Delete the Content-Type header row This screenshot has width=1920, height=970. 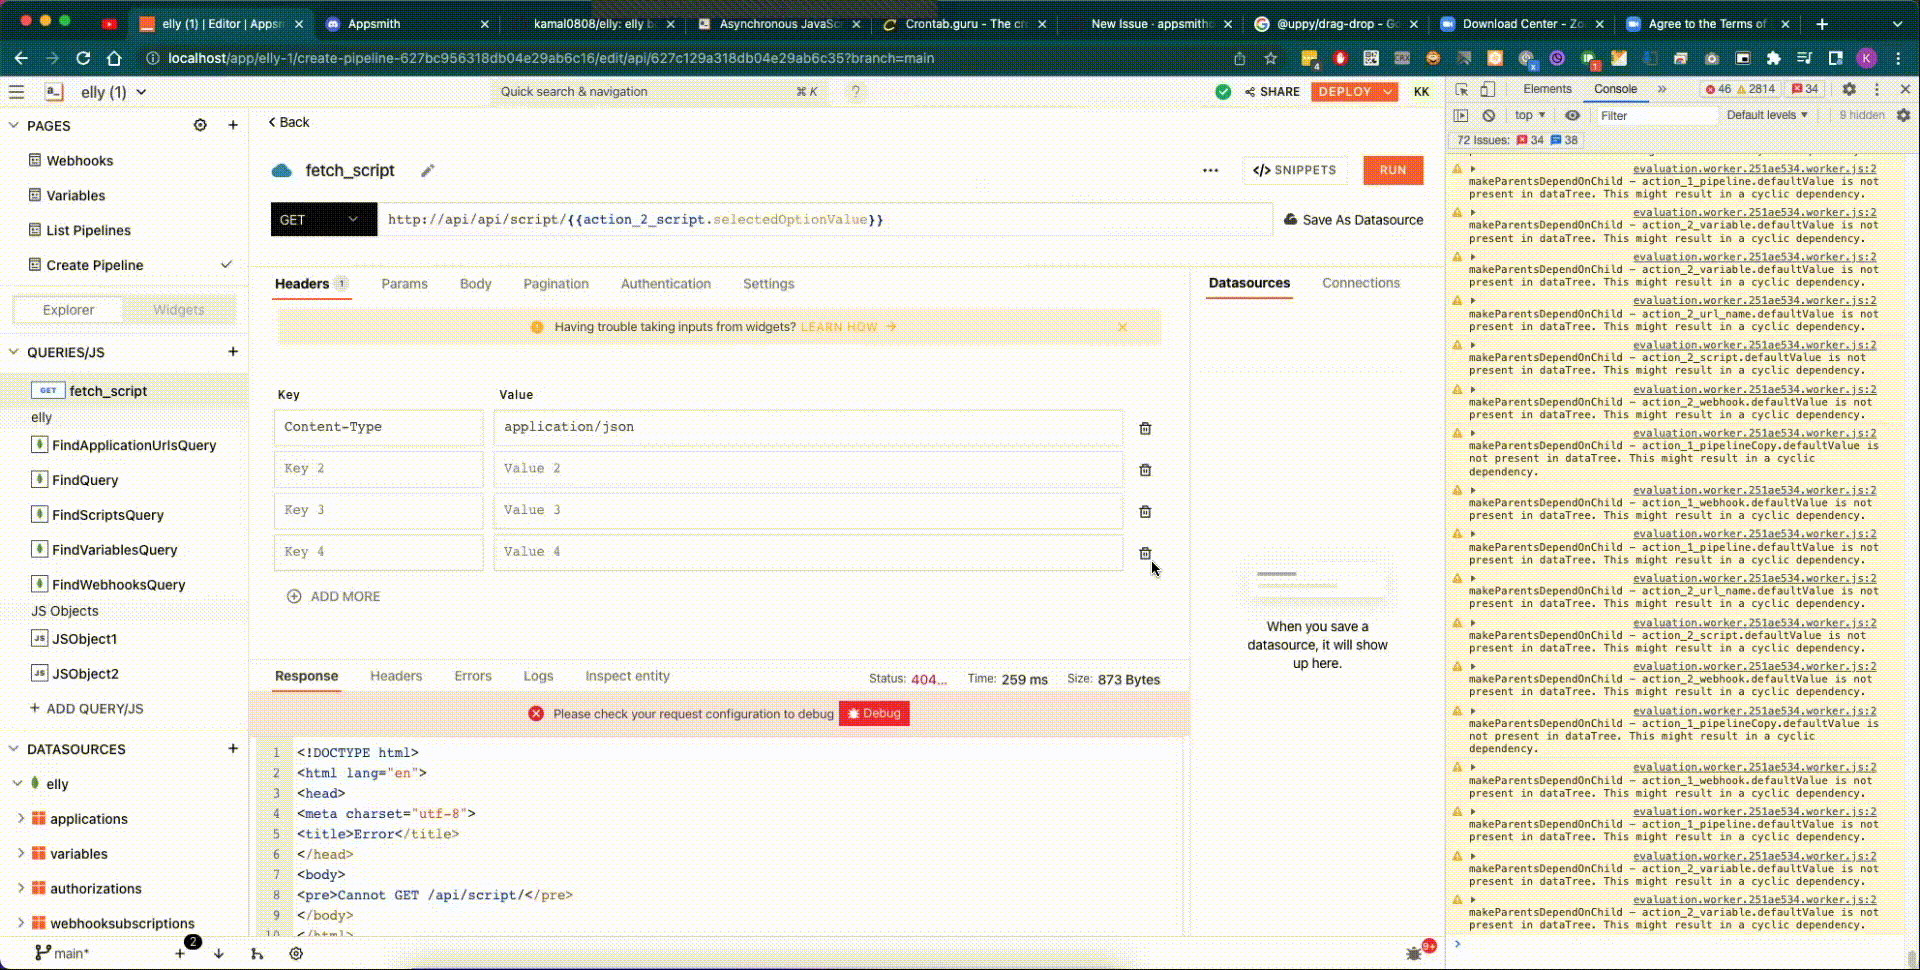click(x=1145, y=429)
